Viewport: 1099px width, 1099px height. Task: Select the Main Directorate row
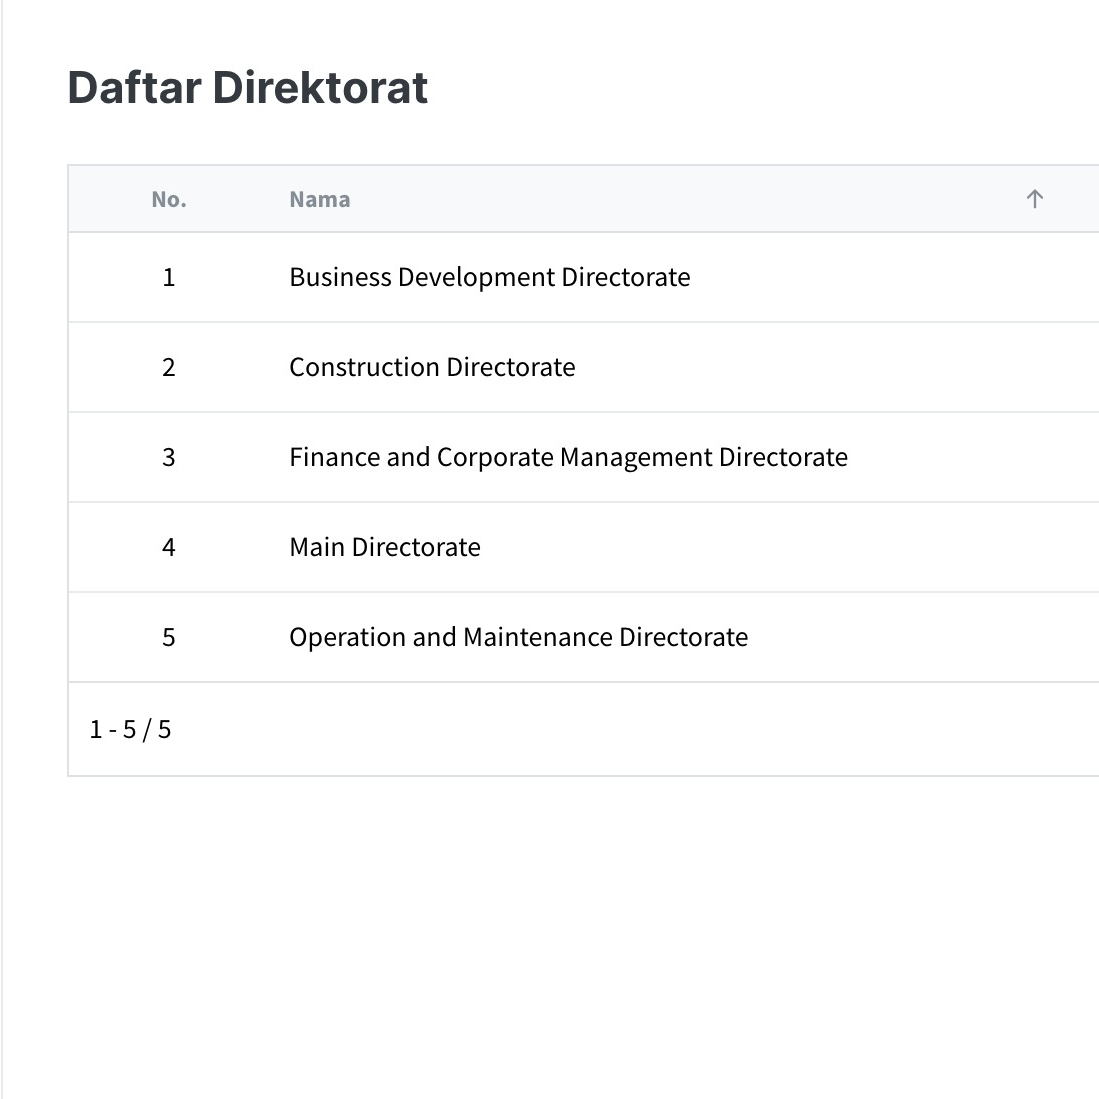(x=385, y=547)
